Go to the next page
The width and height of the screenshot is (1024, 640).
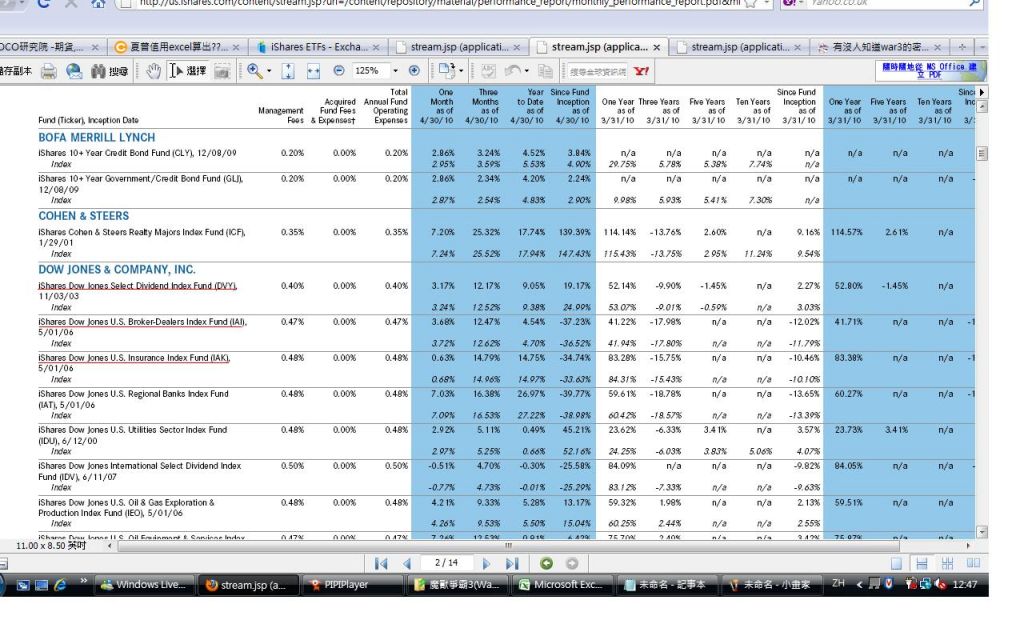(x=486, y=564)
